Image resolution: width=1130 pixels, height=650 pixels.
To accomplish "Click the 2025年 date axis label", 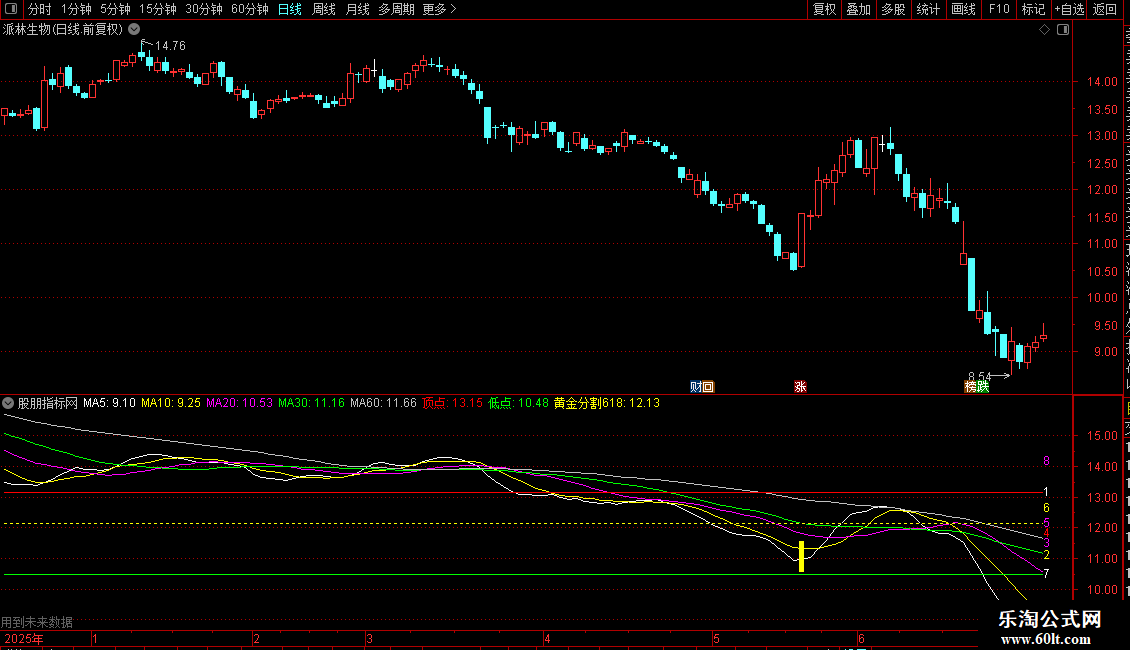I will tap(24, 638).
